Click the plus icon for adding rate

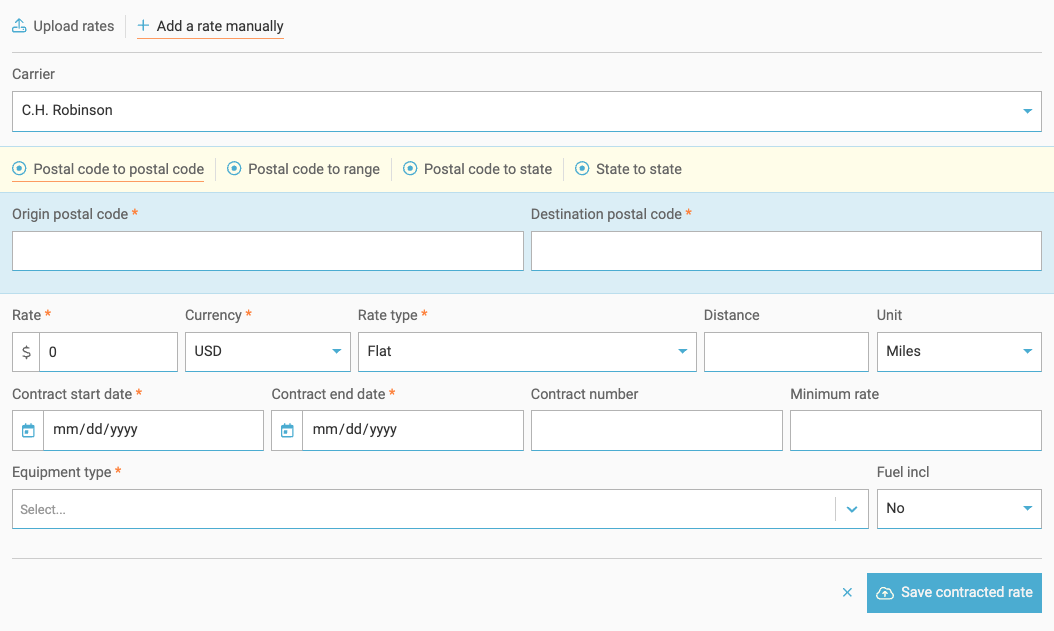[x=143, y=26]
